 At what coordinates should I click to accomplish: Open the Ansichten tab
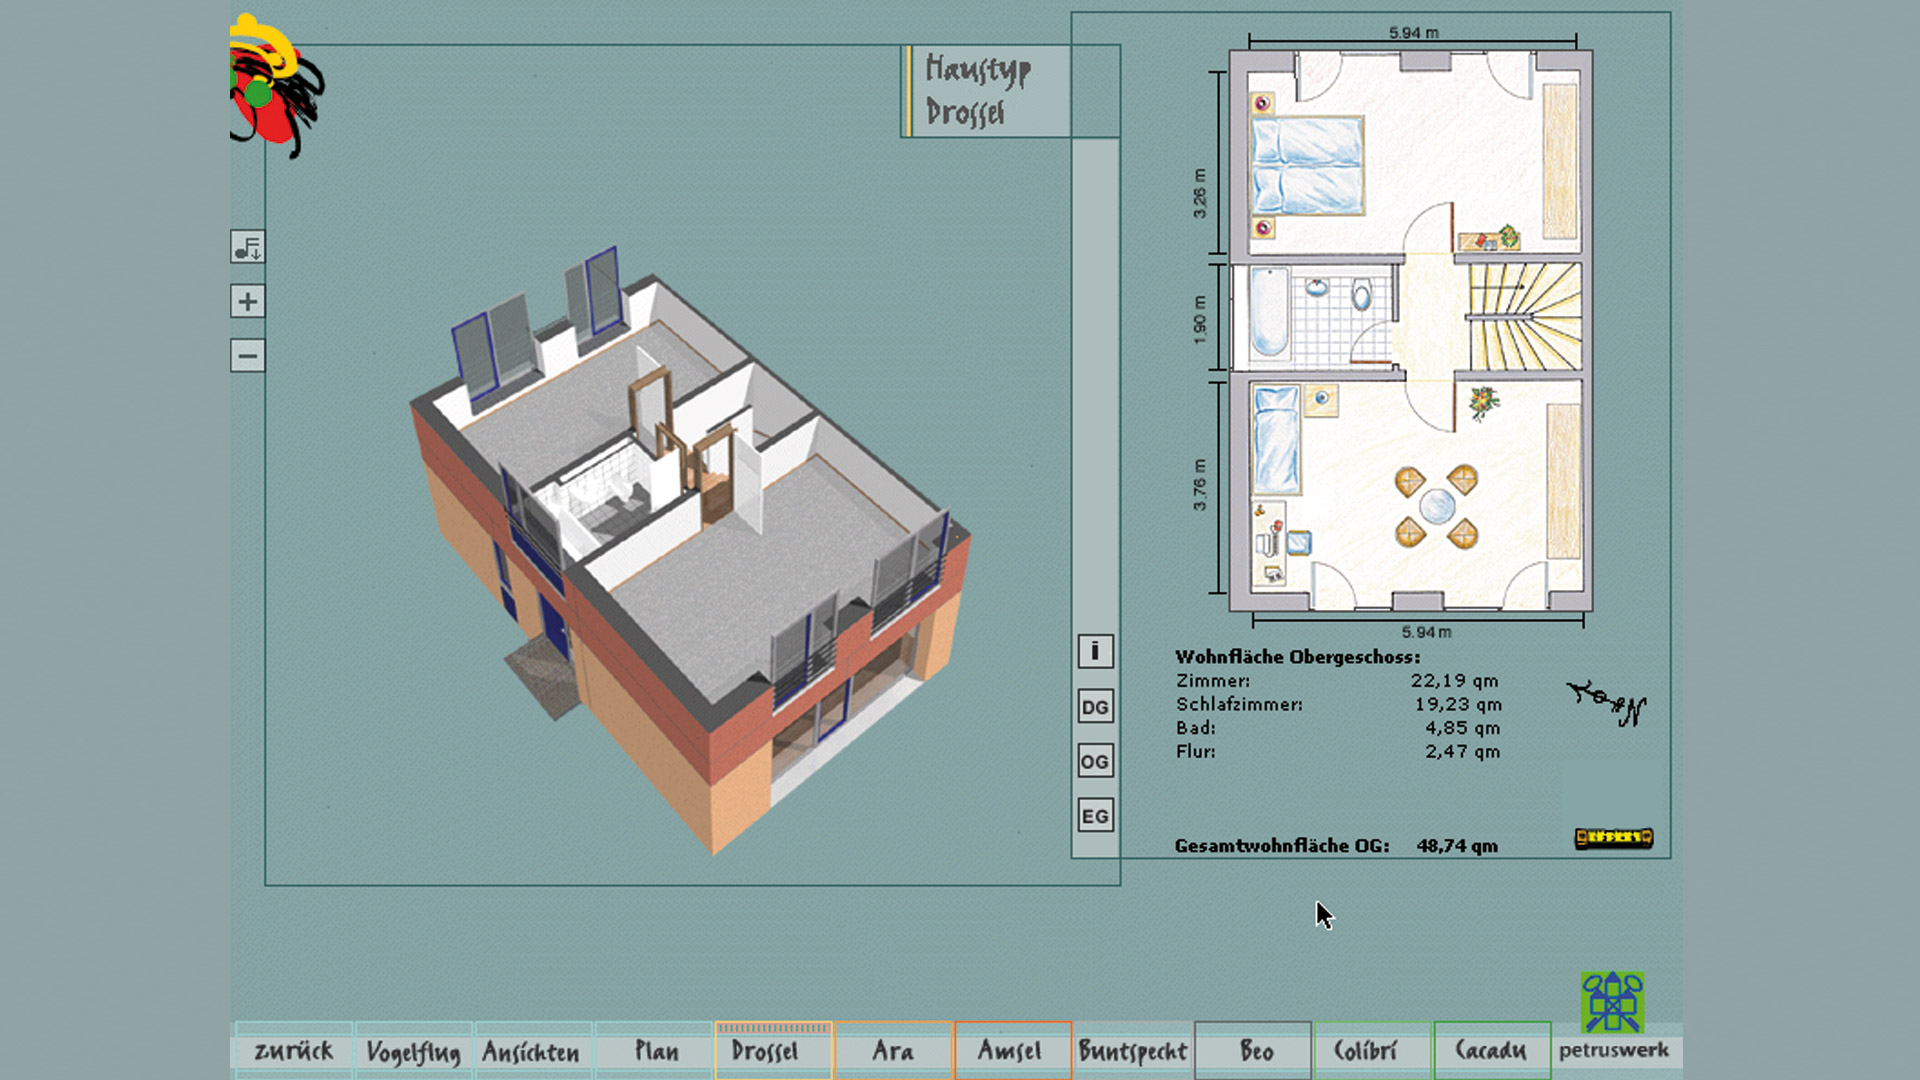pos(531,1051)
